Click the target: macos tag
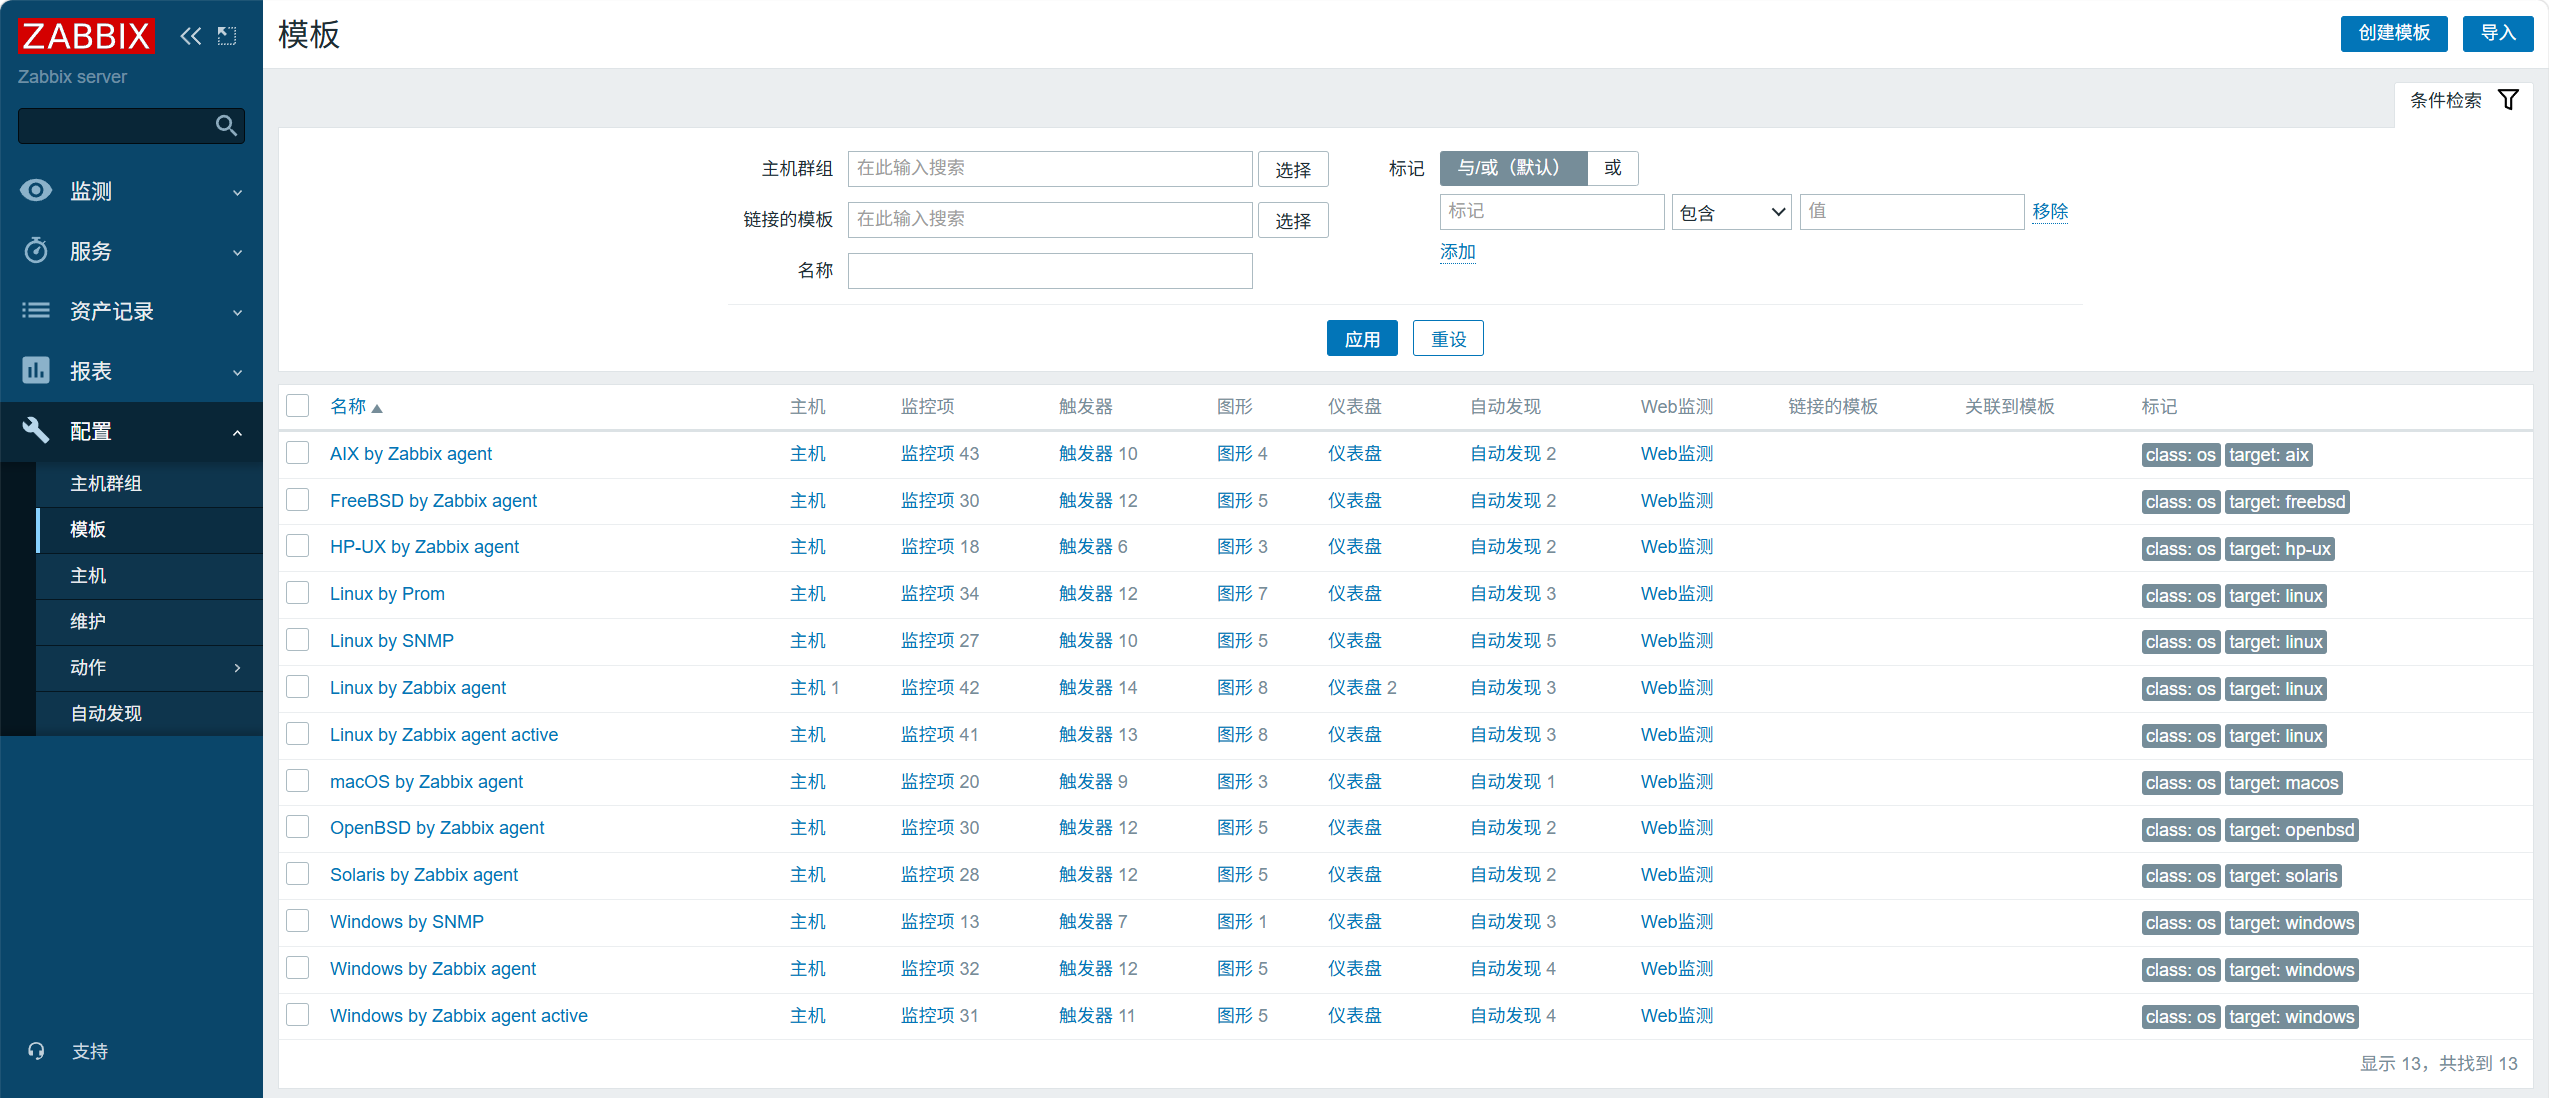Viewport: 2549px width, 1098px height. [x=2284, y=783]
